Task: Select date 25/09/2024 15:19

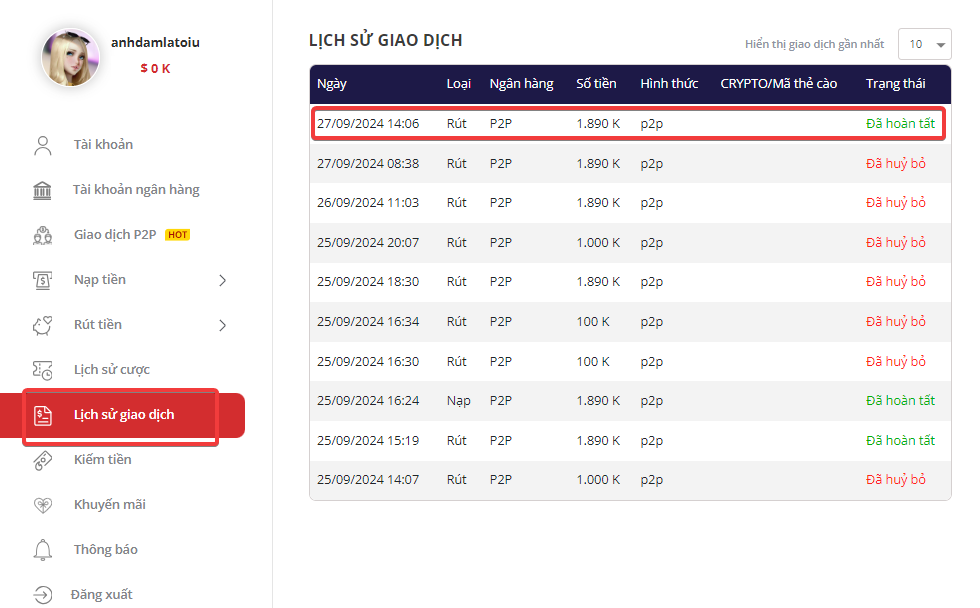Action: [368, 441]
